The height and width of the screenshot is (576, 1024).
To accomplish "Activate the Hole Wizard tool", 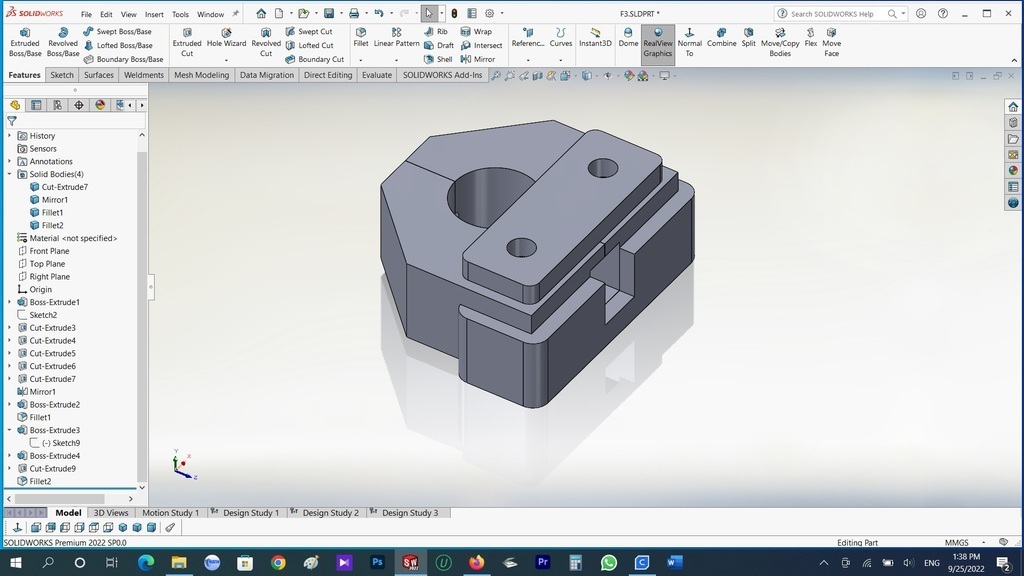I will click(x=227, y=38).
